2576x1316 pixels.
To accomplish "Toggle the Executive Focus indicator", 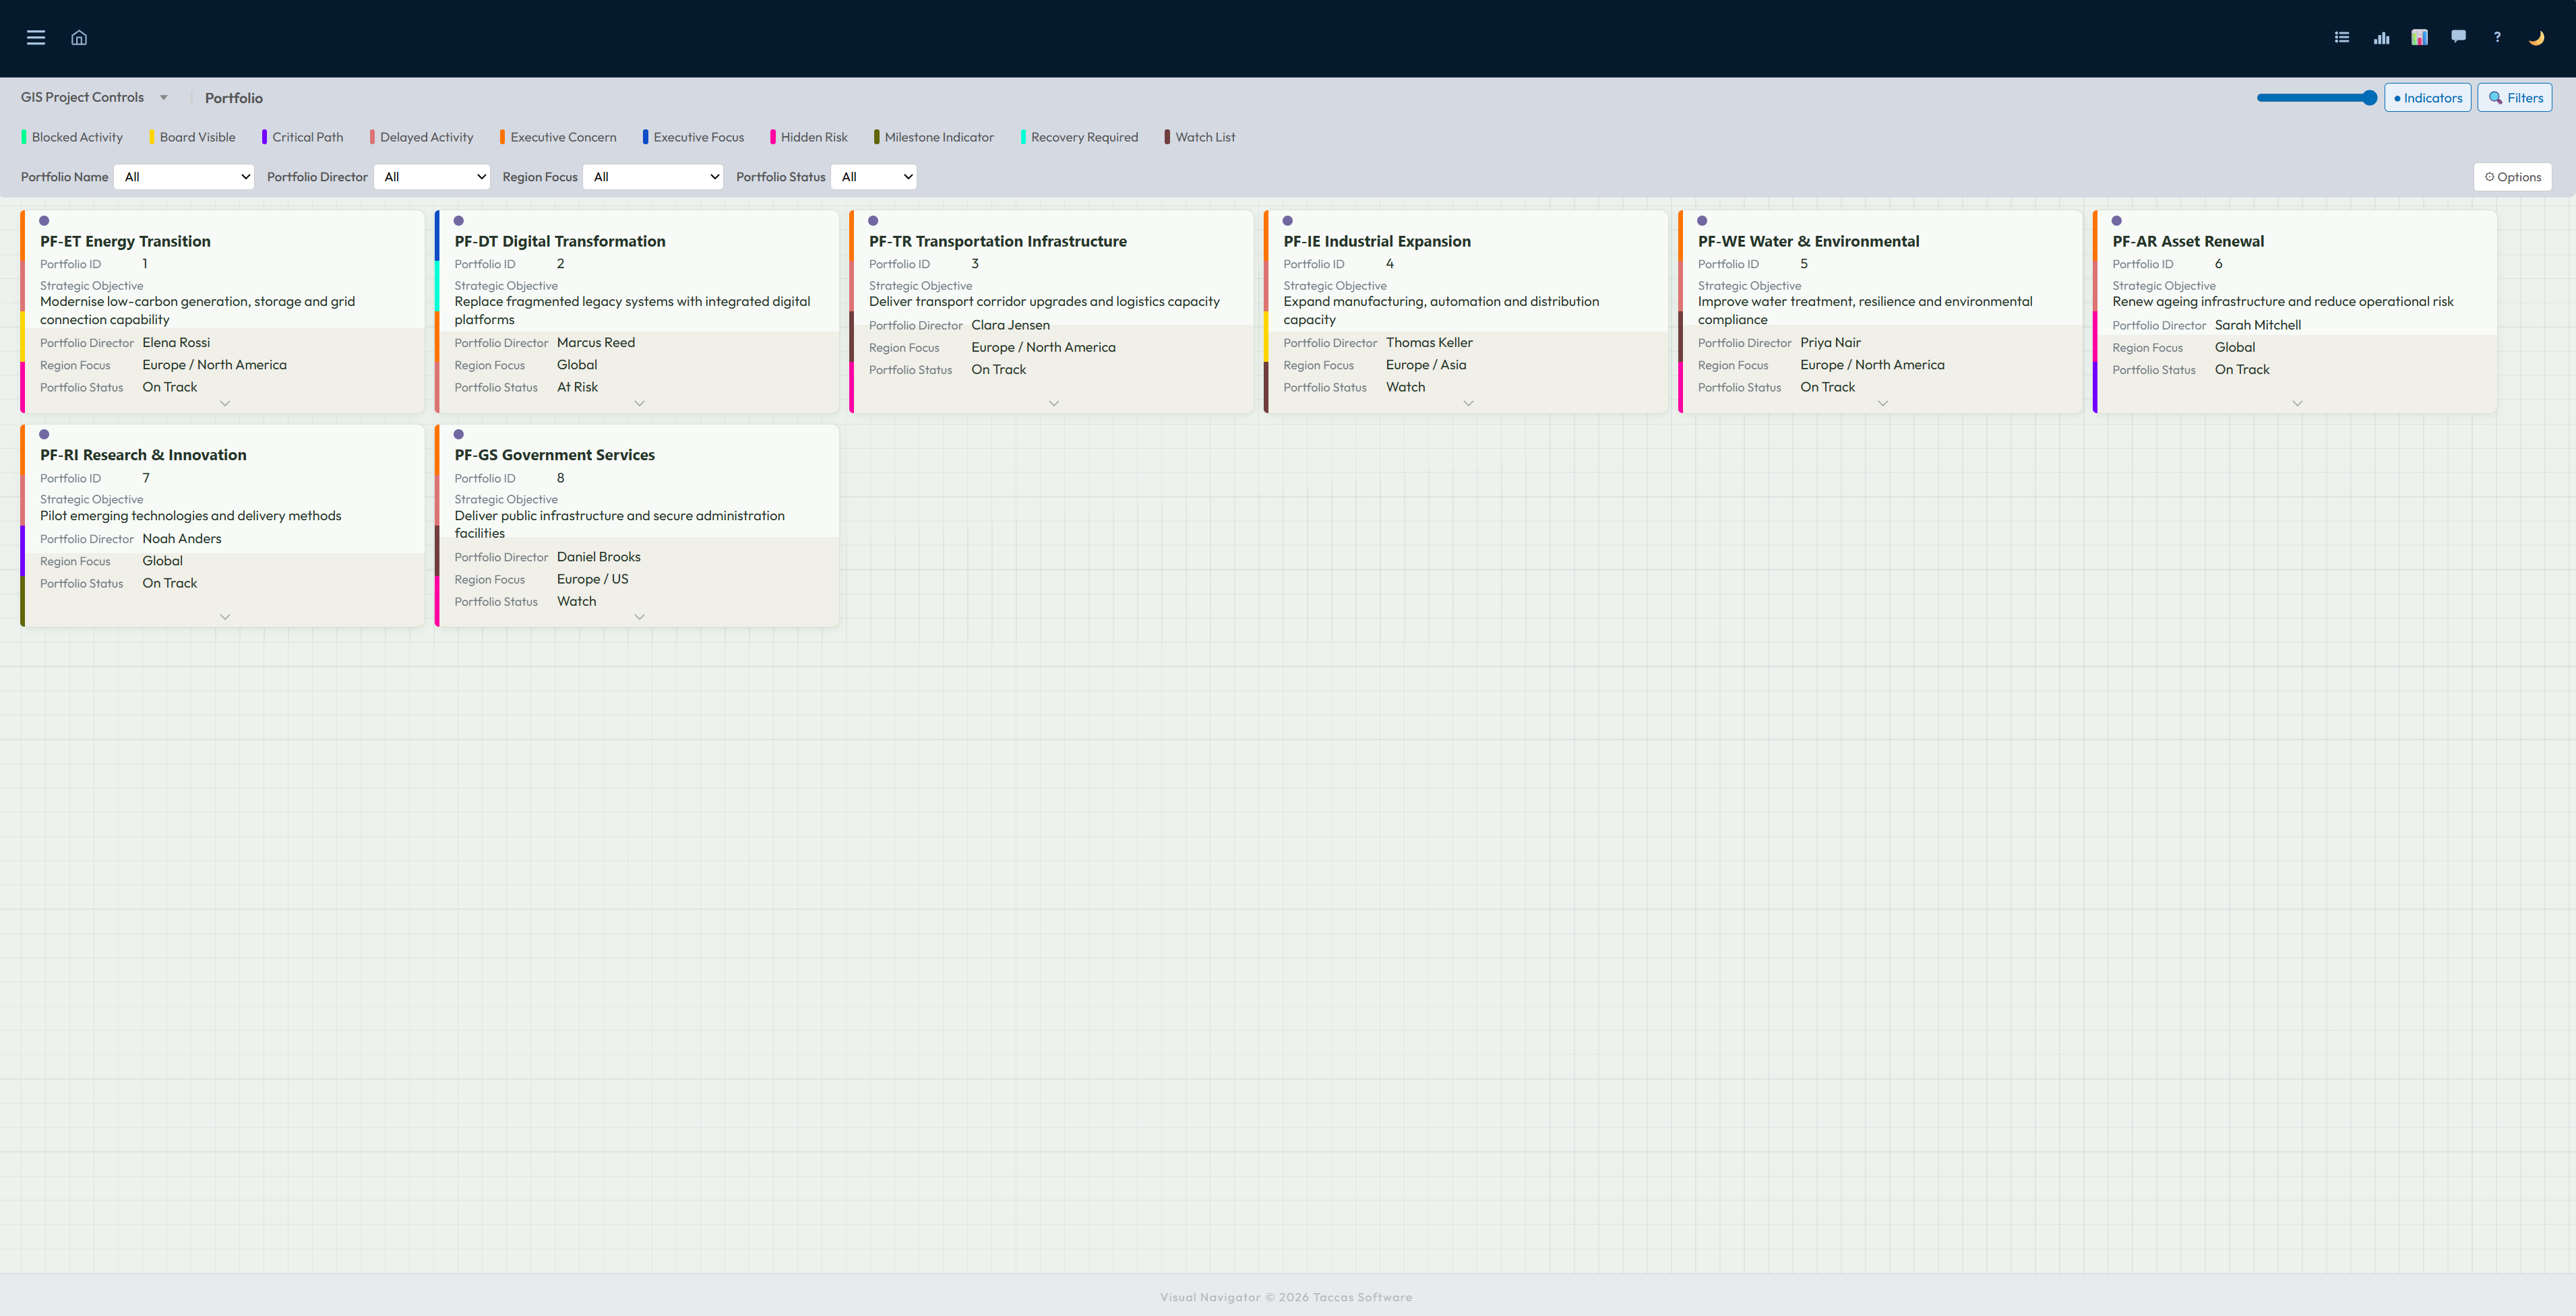I will pos(693,137).
